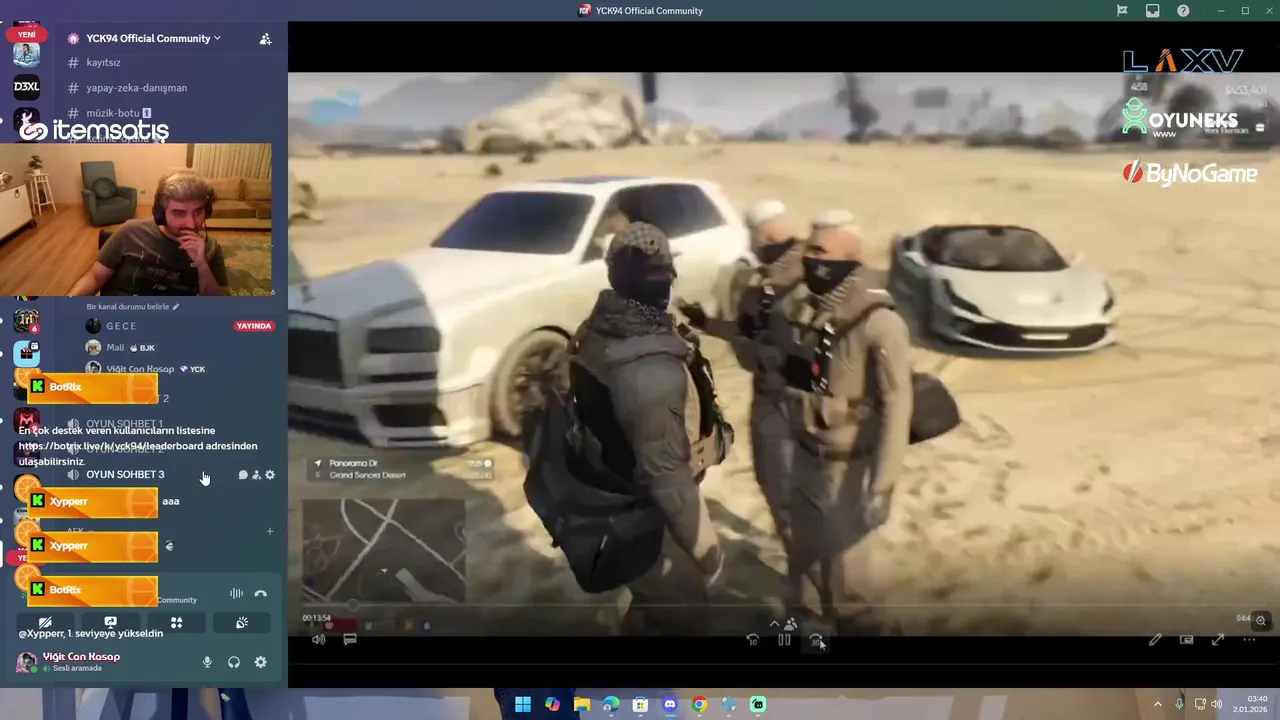
Task: Open Google Chrome from the taskbar
Action: pyautogui.click(x=699, y=704)
